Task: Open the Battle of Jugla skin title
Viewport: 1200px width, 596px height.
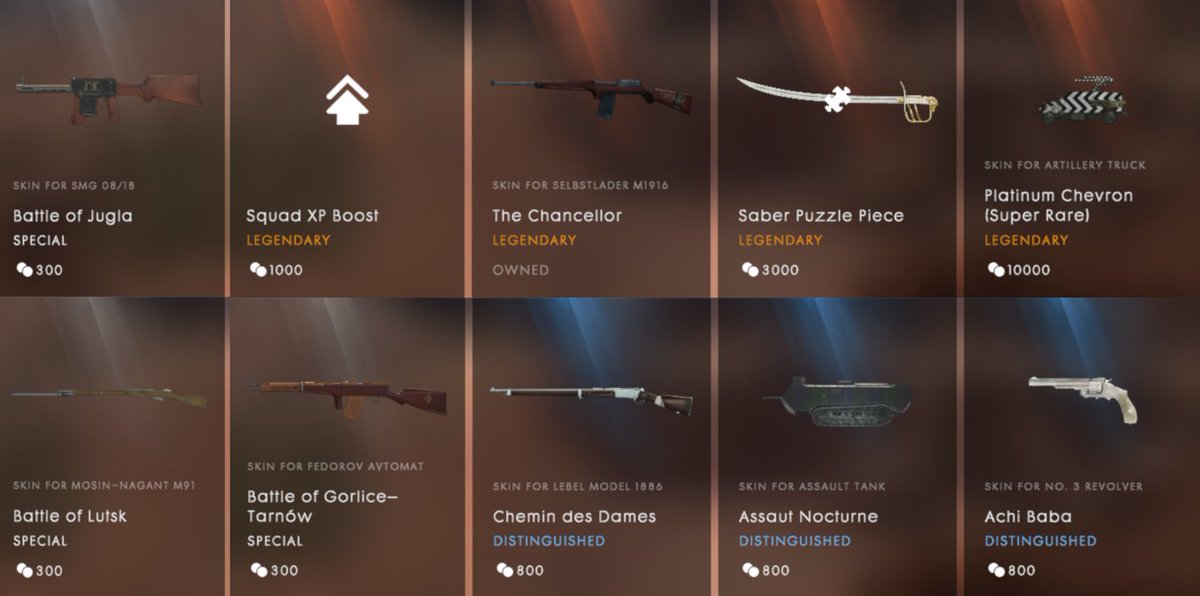Action: tap(72, 216)
